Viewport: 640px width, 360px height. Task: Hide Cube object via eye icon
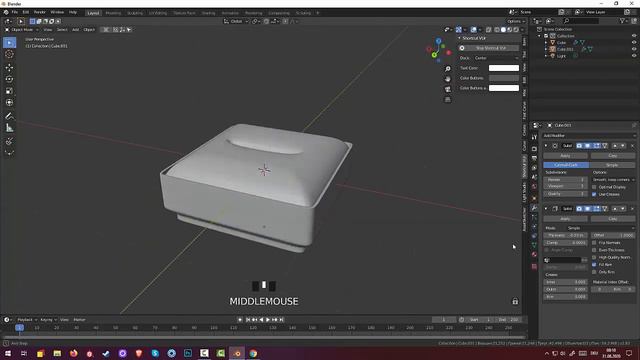tap(634, 42)
